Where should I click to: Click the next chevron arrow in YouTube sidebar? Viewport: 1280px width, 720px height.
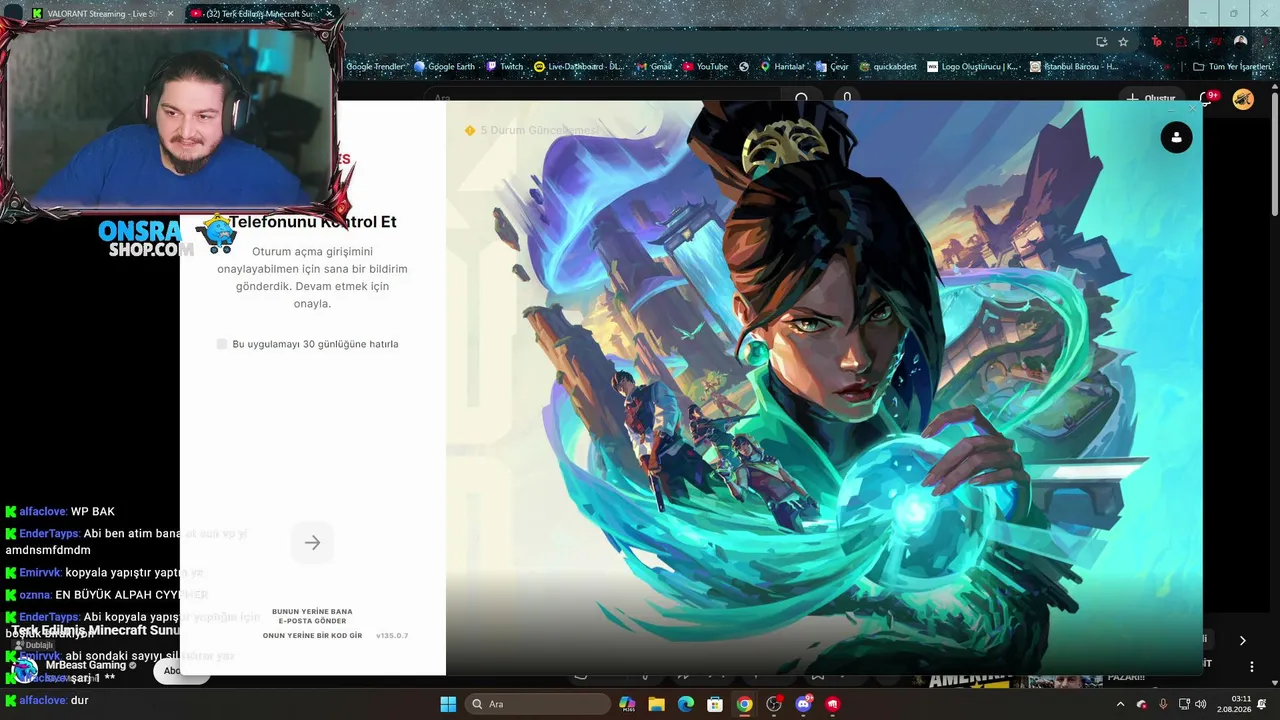1242,640
